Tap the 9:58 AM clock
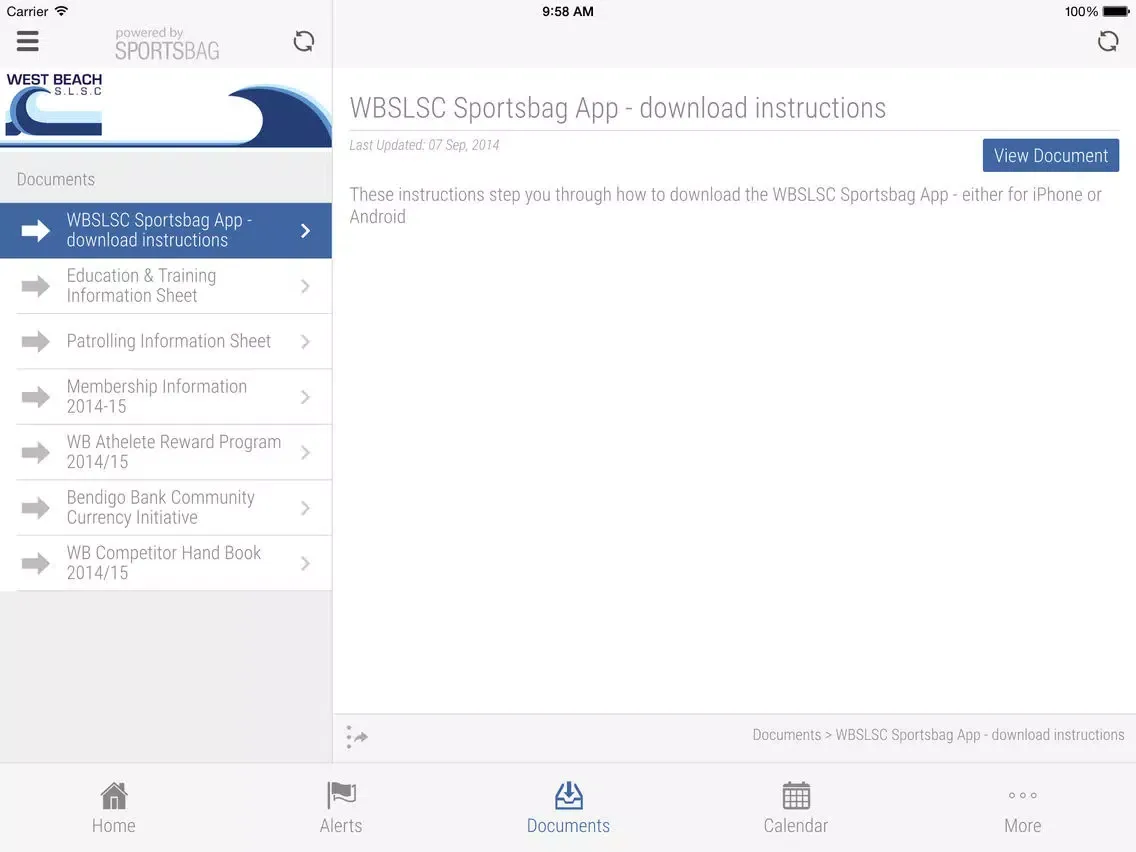This screenshot has width=1136, height=852. (x=568, y=12)
